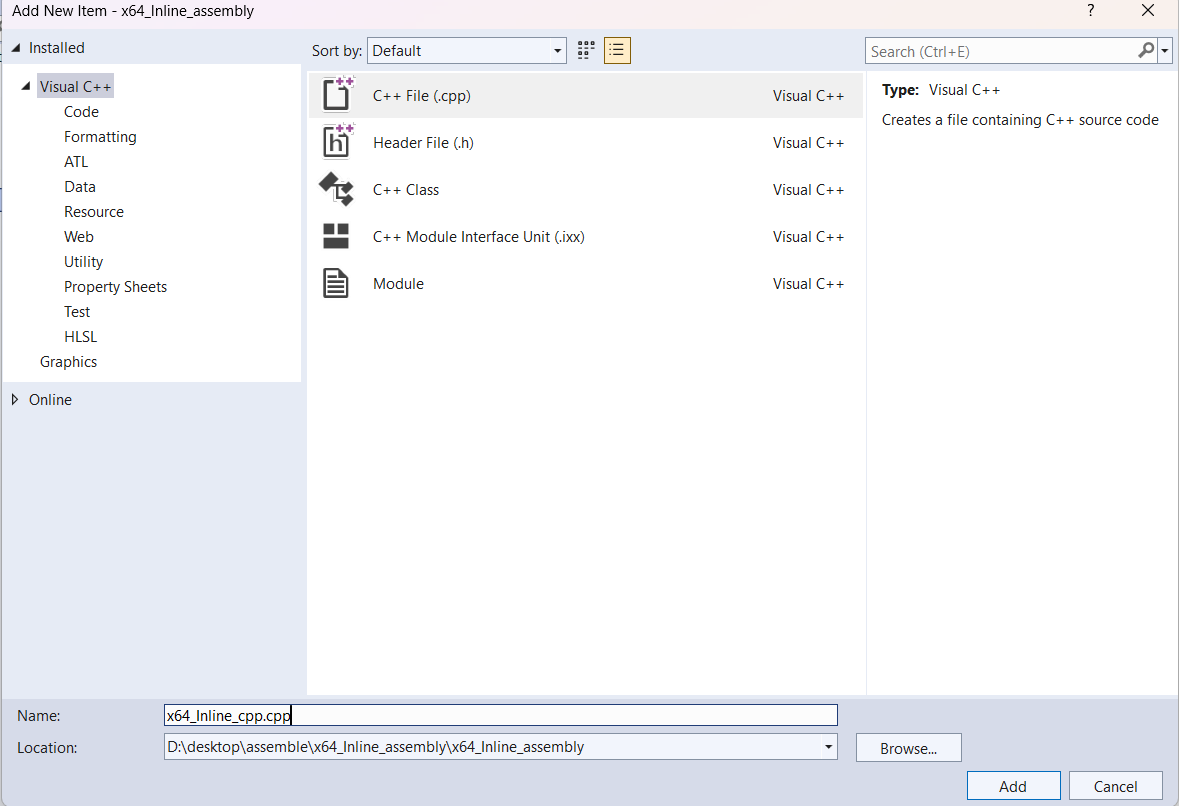The height and width of the screenshot is (806, 1179).
Task: Click the search magnifier icon
Action: click(x=1145, y=50)
